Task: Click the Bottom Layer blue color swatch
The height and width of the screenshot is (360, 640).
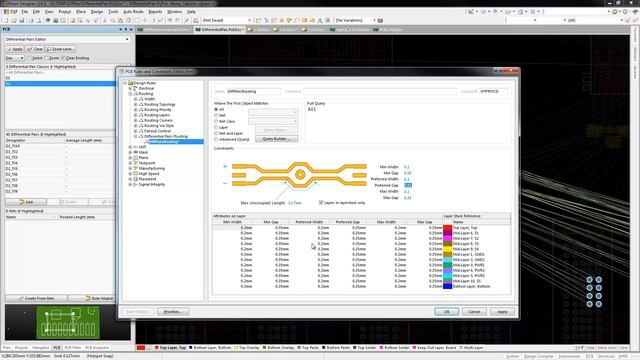Action: (x=447, y=286)
